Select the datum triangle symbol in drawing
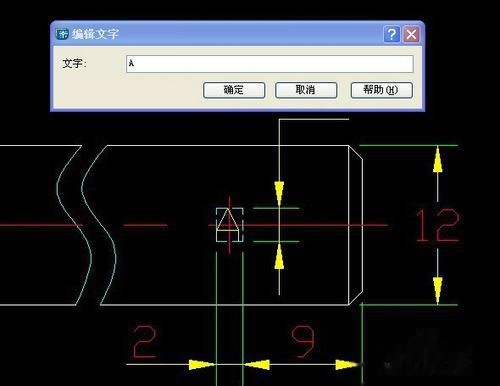The width and height of the screenshot is (500, 386). 229,225
